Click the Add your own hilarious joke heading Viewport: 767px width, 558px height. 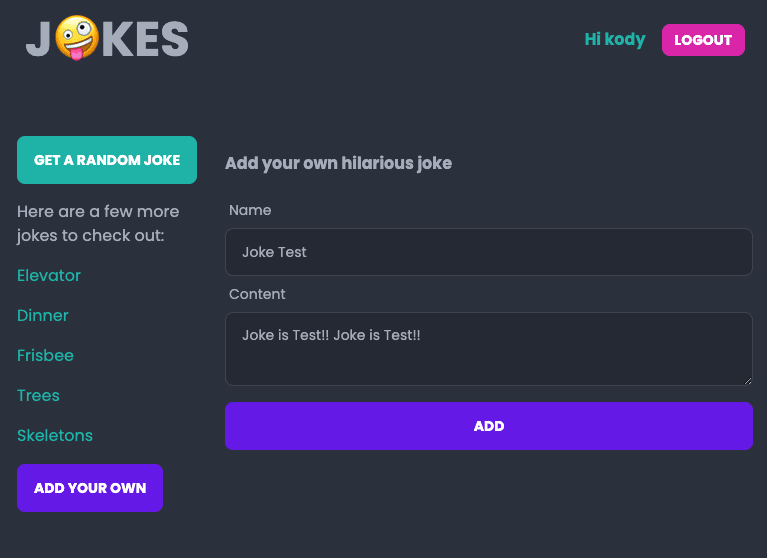pyautogui.click(x=338, y=163)
